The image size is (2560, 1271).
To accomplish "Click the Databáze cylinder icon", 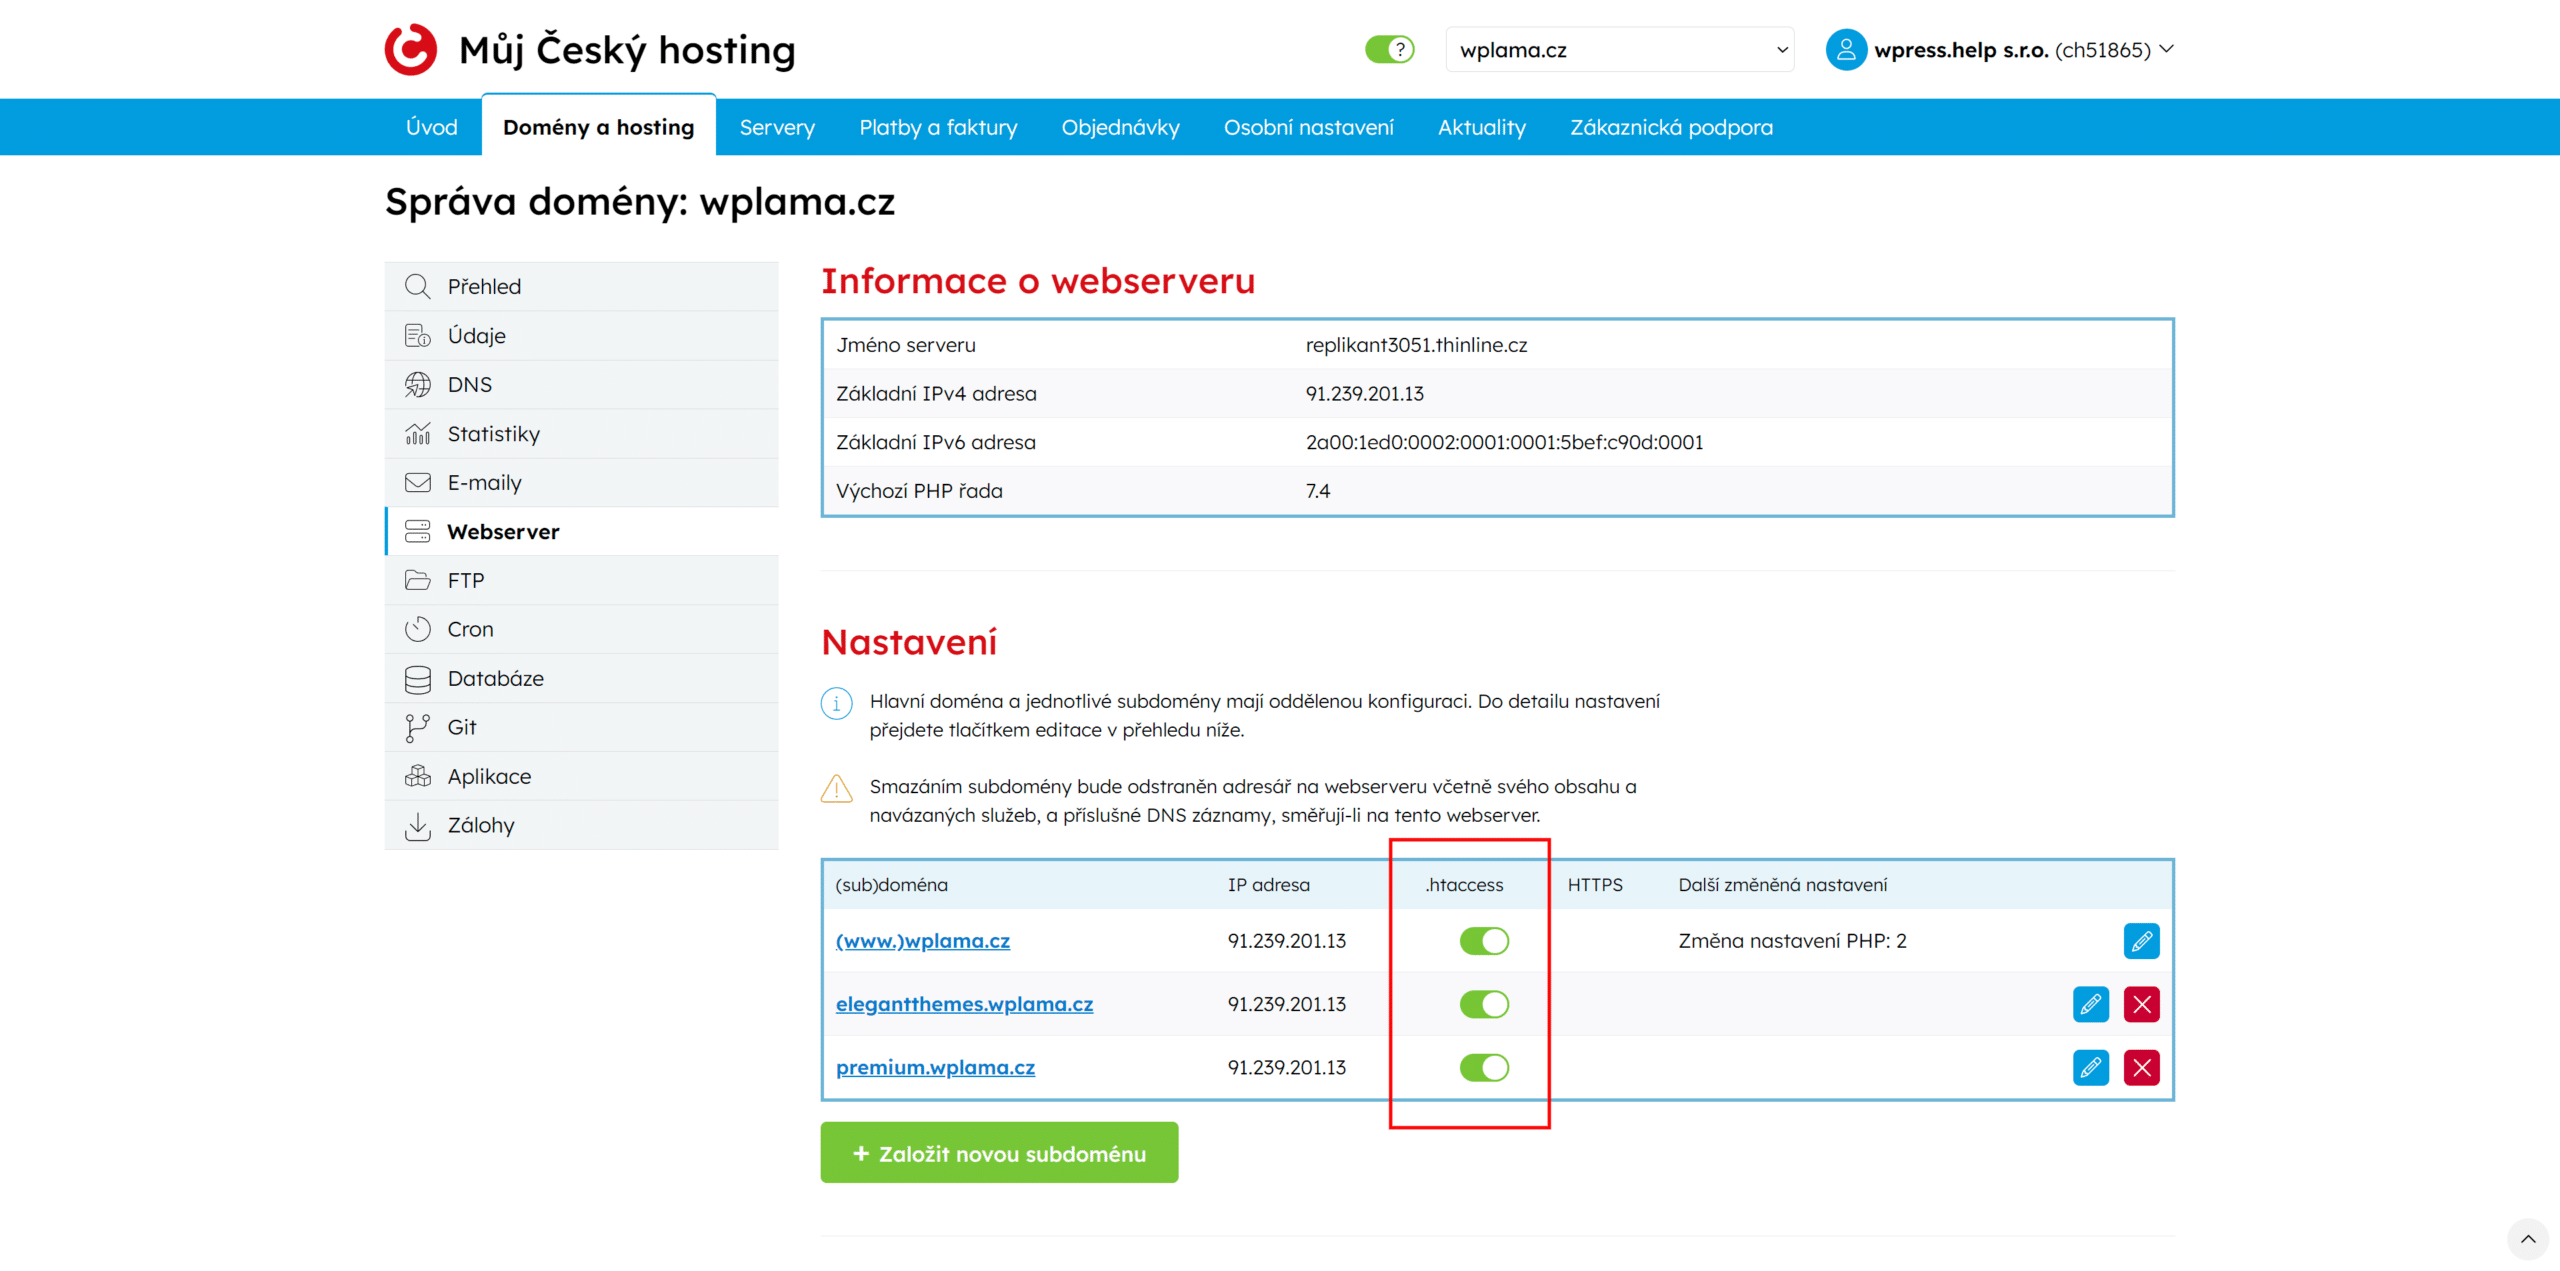I will pos(417,679).
